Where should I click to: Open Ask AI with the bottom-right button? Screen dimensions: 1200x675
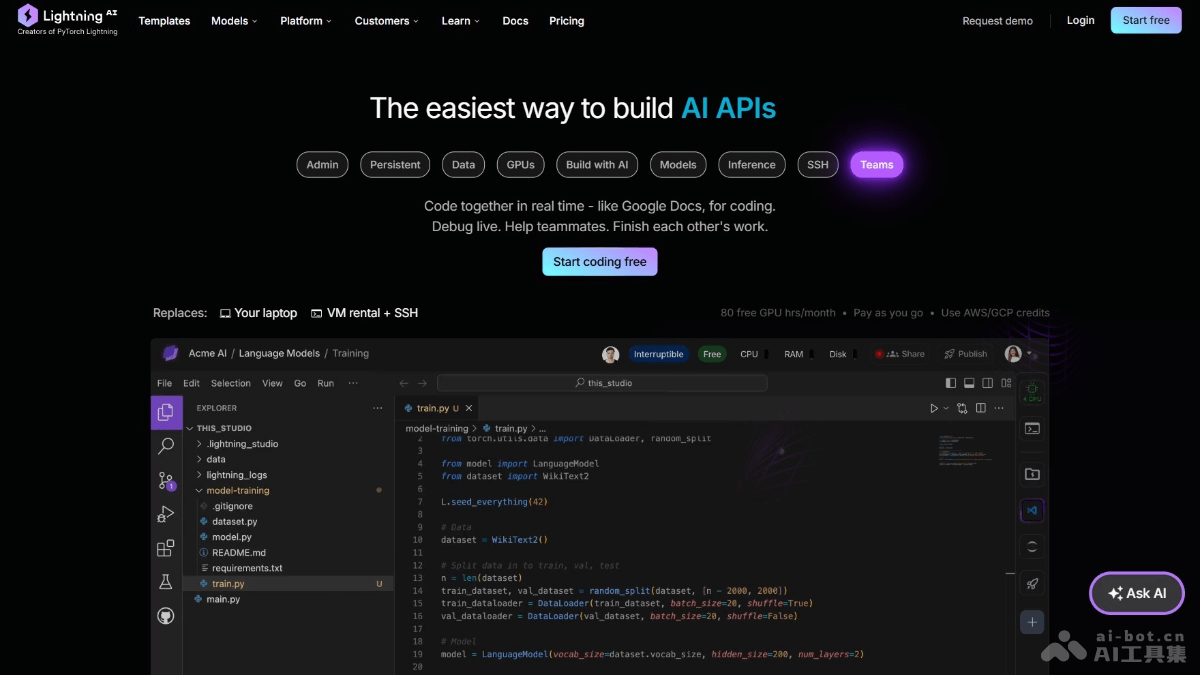point(1136,592)
